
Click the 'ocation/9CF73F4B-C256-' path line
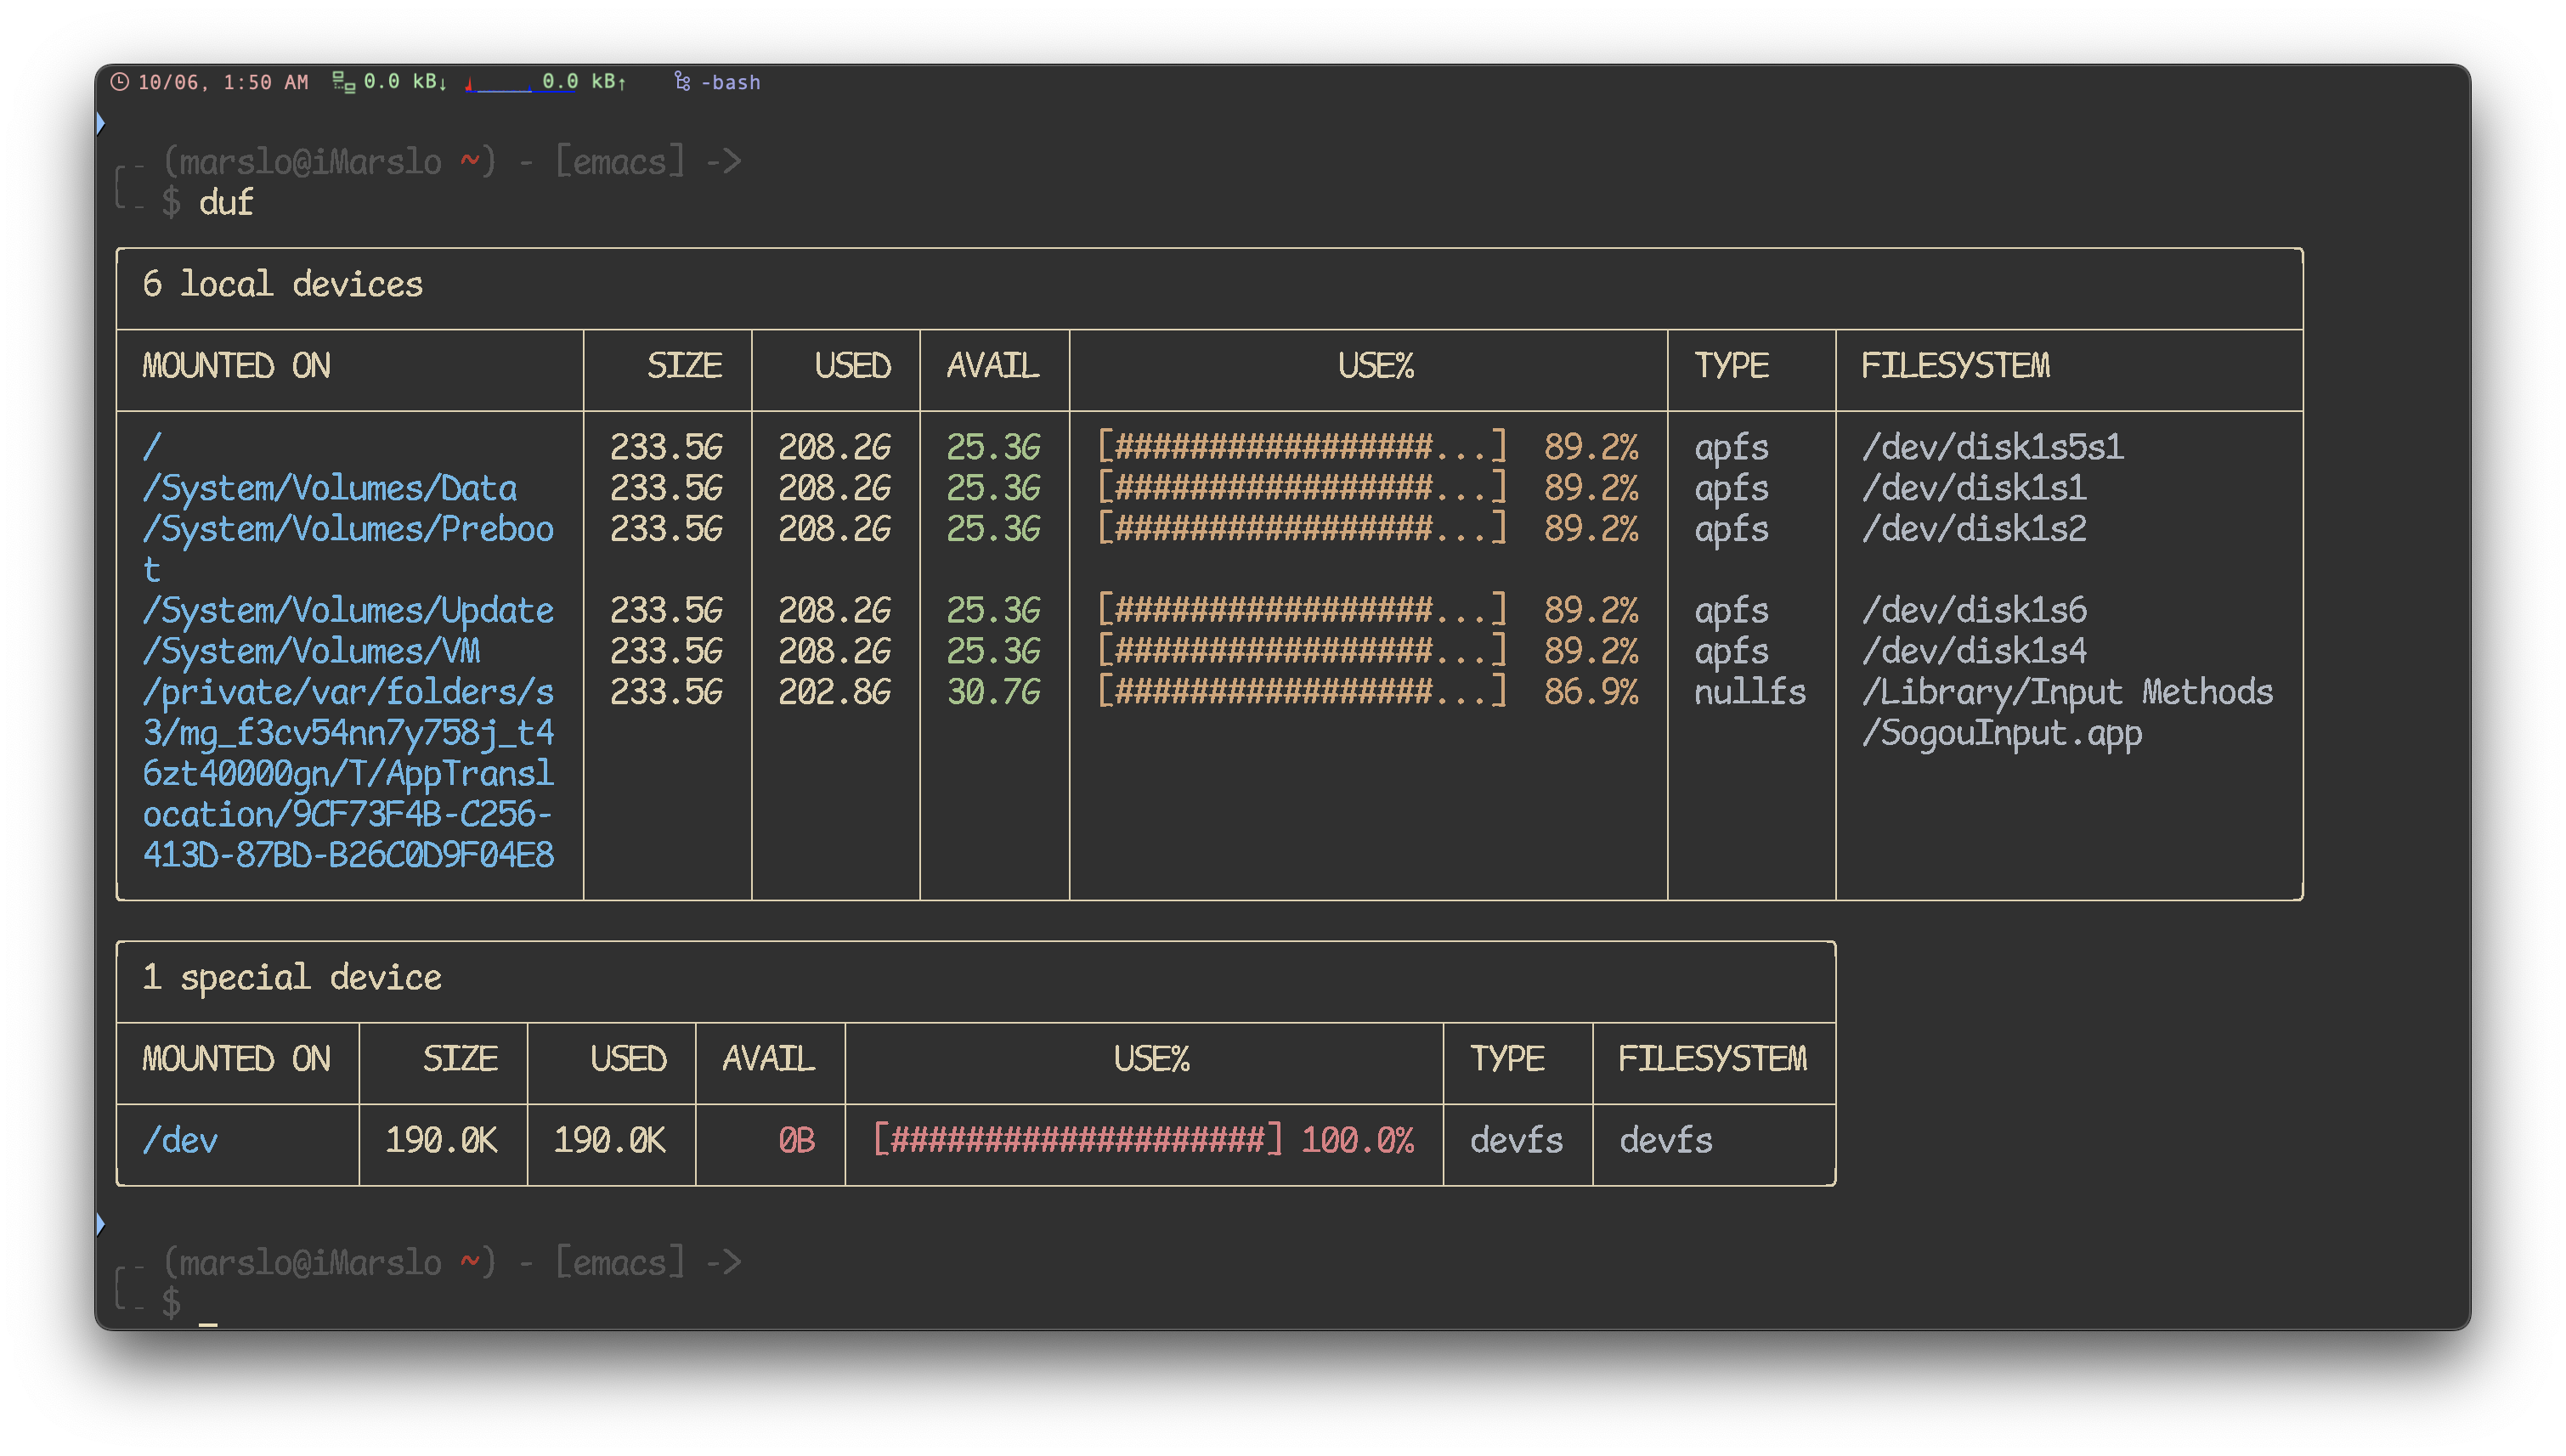pos(348,815)
